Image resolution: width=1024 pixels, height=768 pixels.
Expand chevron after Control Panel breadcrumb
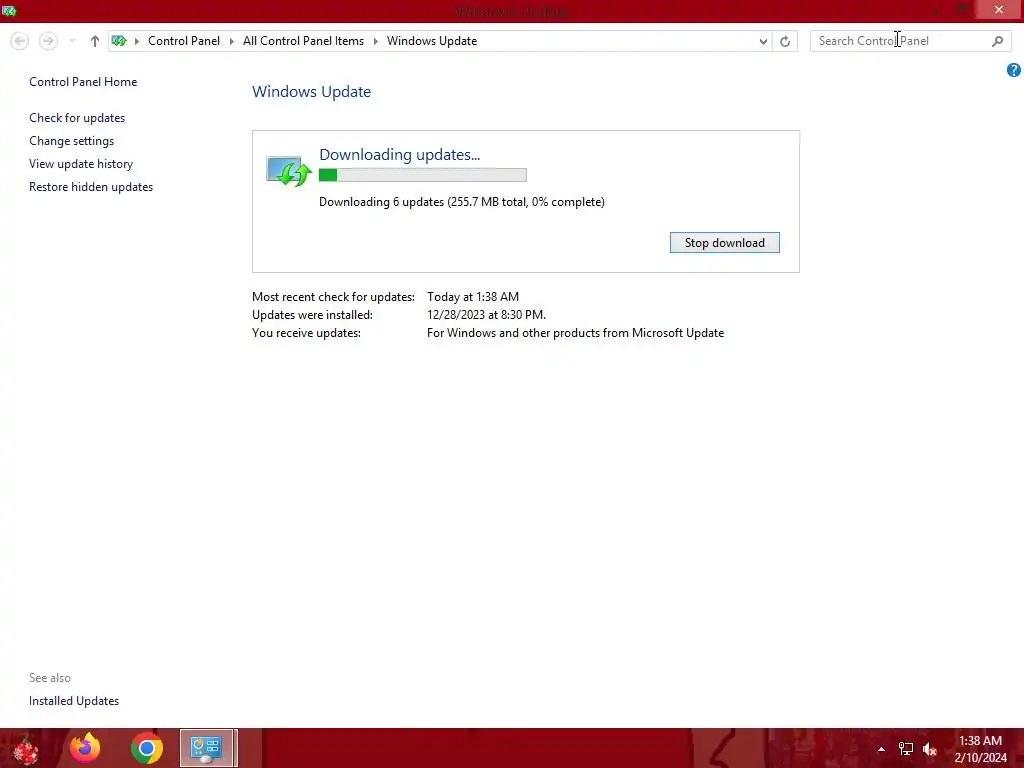pyautogui.click(x=231, y=41)
